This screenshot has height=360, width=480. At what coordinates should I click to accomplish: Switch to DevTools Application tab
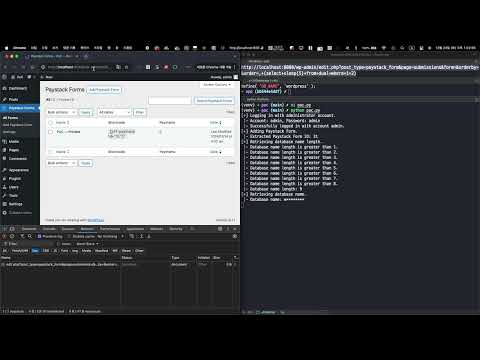point(135,229)
